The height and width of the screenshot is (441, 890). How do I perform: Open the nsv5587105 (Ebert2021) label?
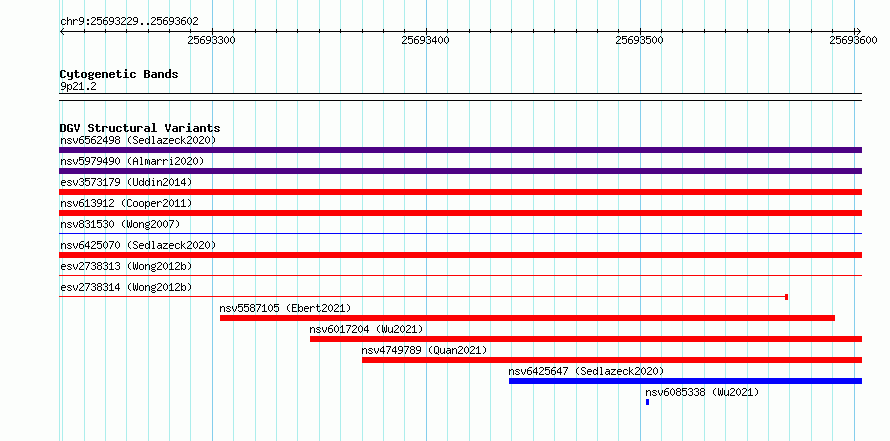286,308
